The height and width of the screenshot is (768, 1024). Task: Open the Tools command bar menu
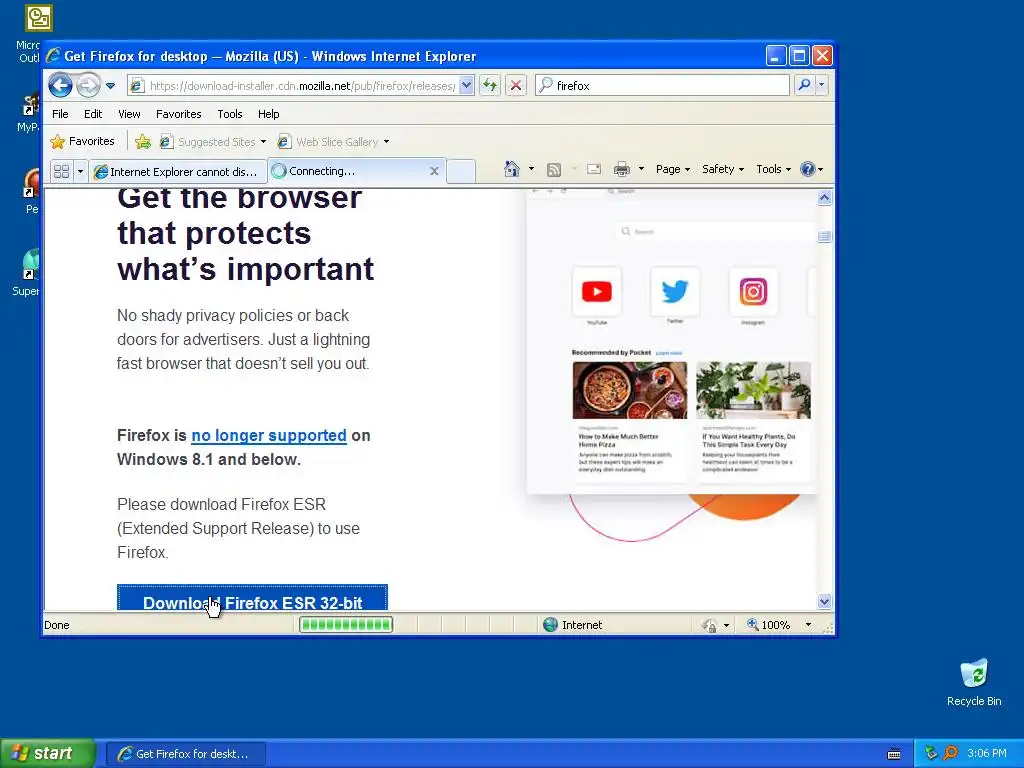click(x=773, y=169)
